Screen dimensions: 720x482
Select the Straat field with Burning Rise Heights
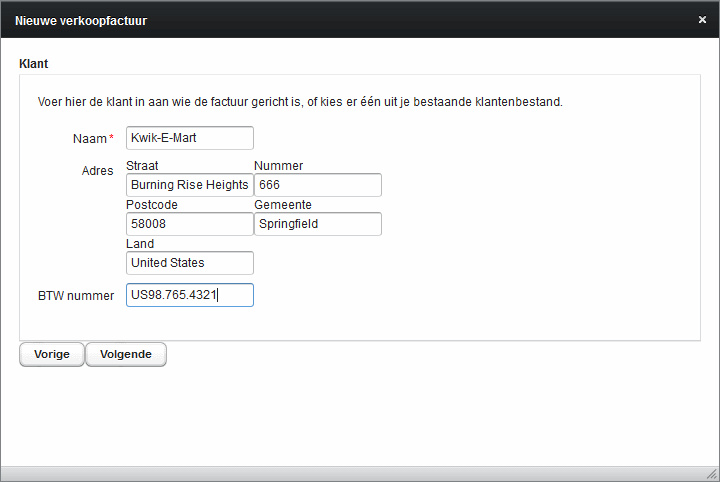[x=190, y=185]
